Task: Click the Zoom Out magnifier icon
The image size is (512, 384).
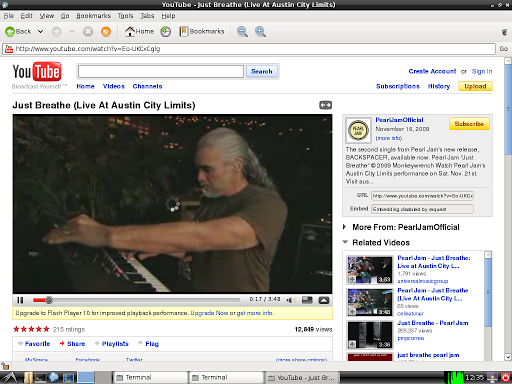Action: click(x=242, y=32)
